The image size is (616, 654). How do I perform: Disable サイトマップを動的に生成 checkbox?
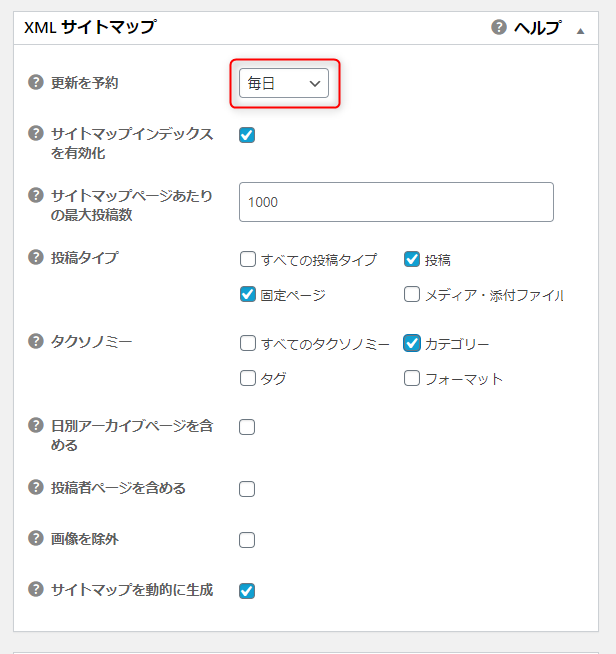(x=247, y=591)
